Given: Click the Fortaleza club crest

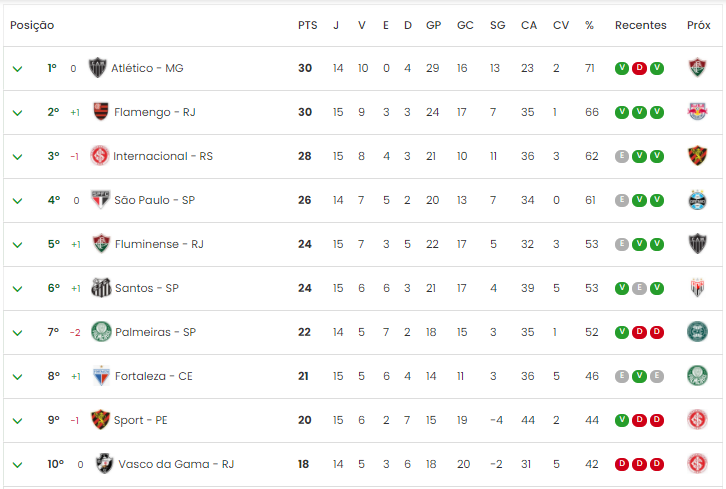Looking at the screenshot, I should point(101,376).
